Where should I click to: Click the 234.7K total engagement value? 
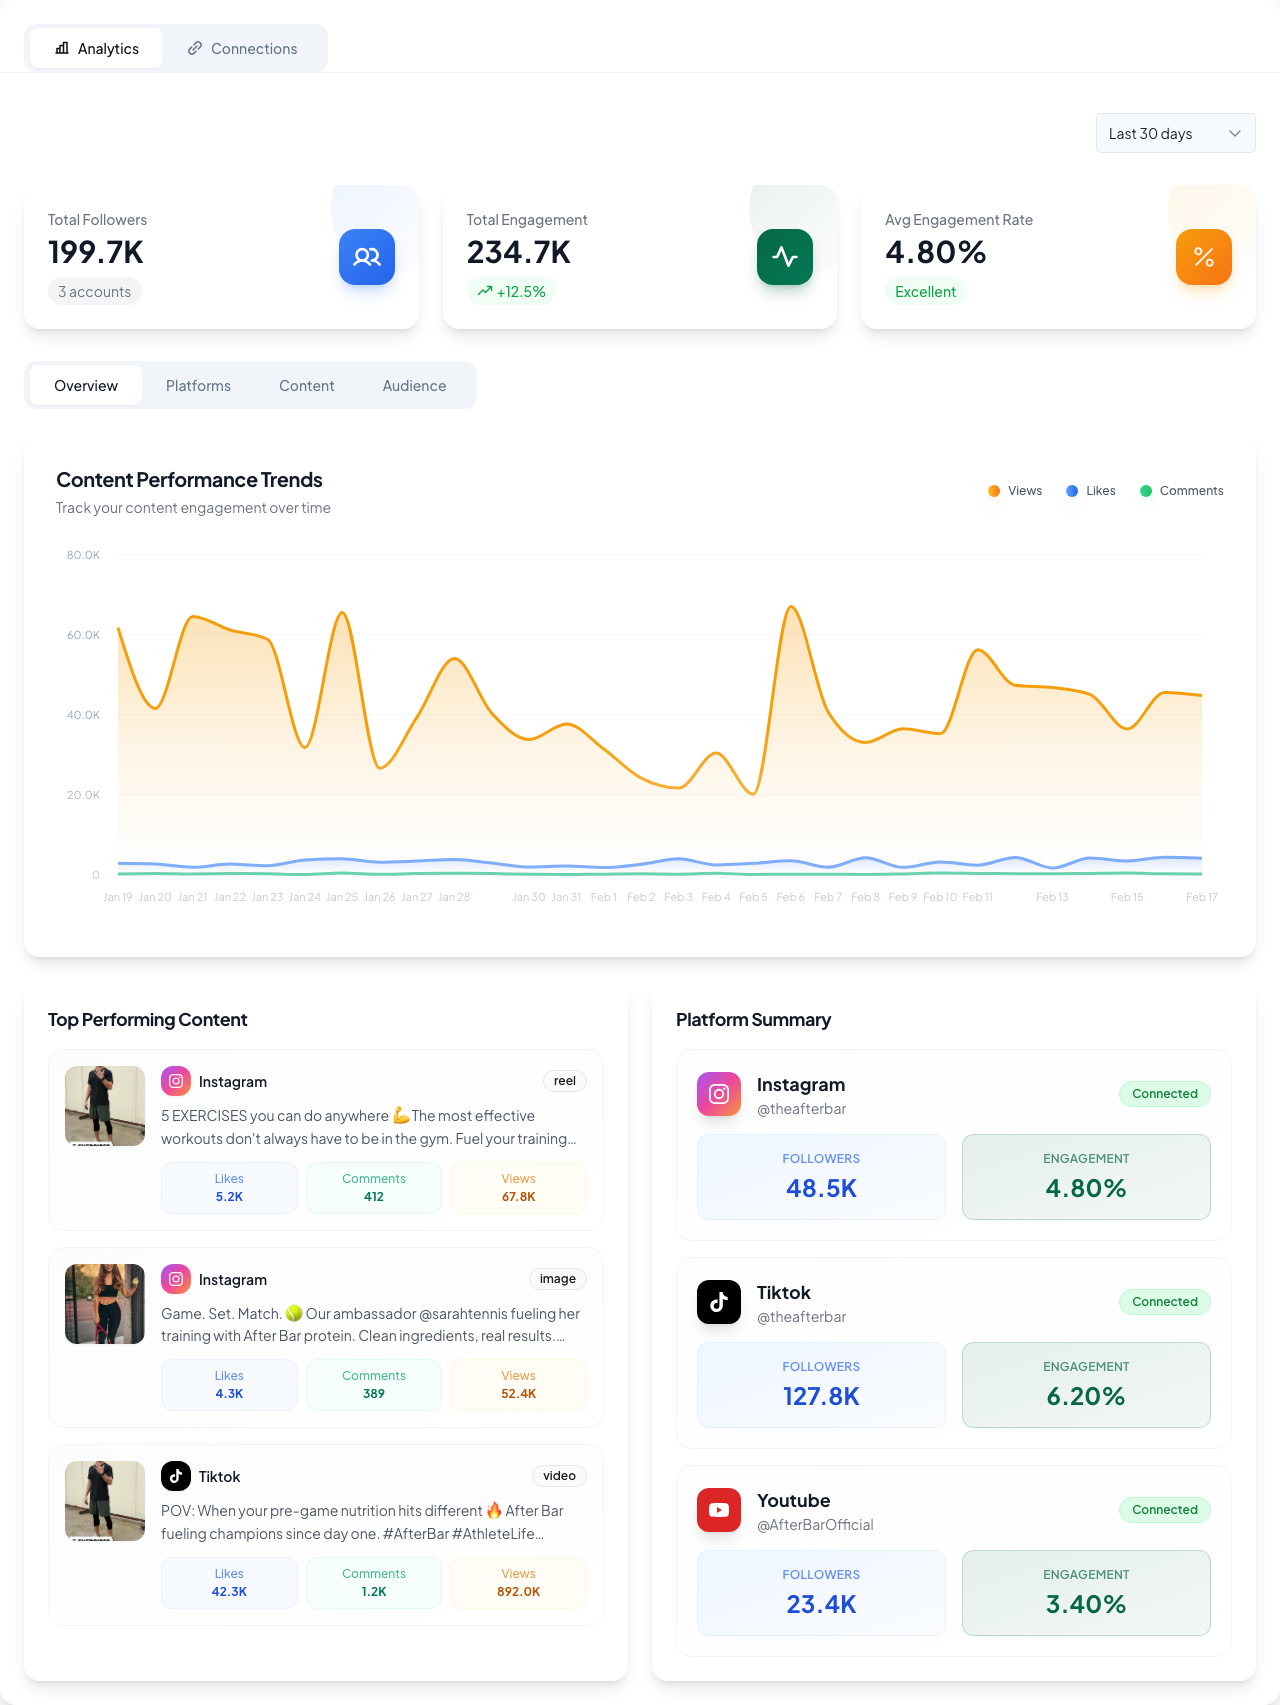pyautogui.click(x=519, y=252)
